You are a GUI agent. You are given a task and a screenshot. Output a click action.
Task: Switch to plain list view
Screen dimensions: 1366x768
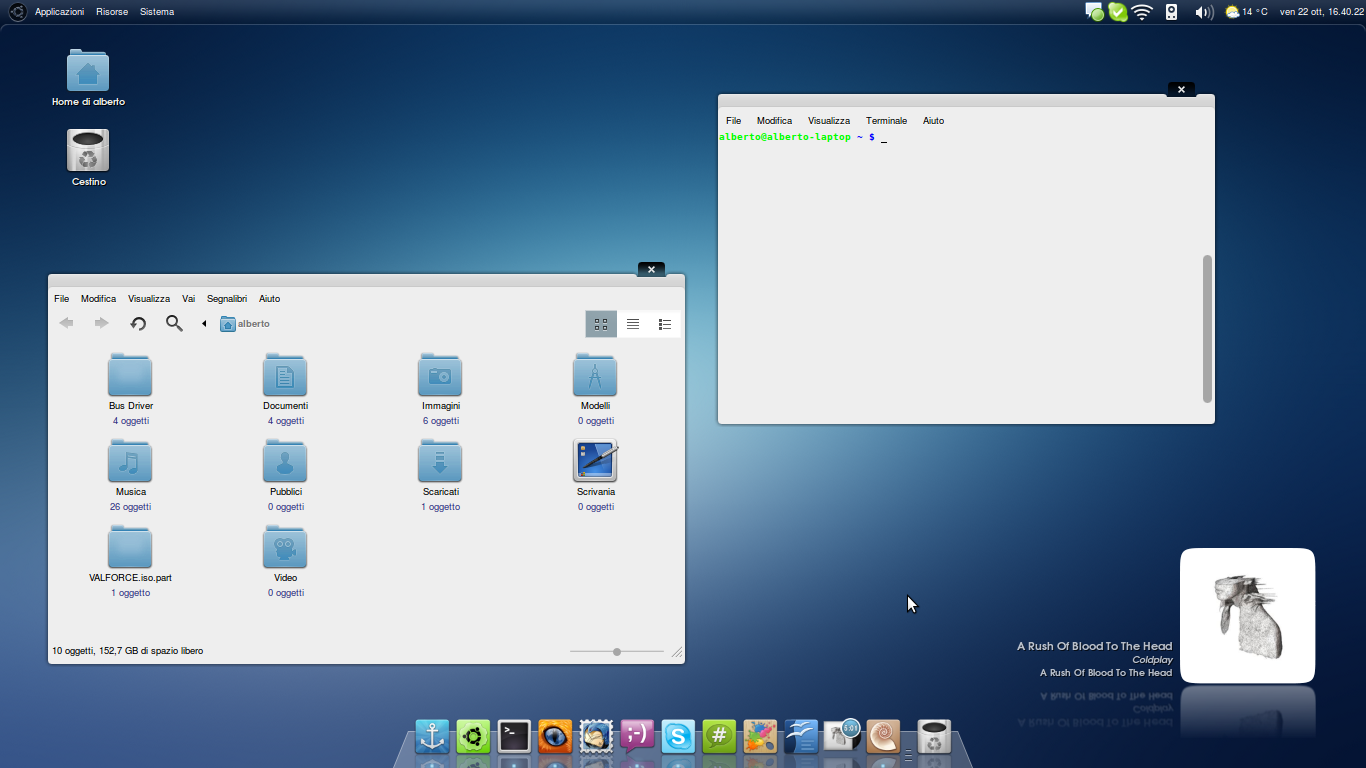633,324
